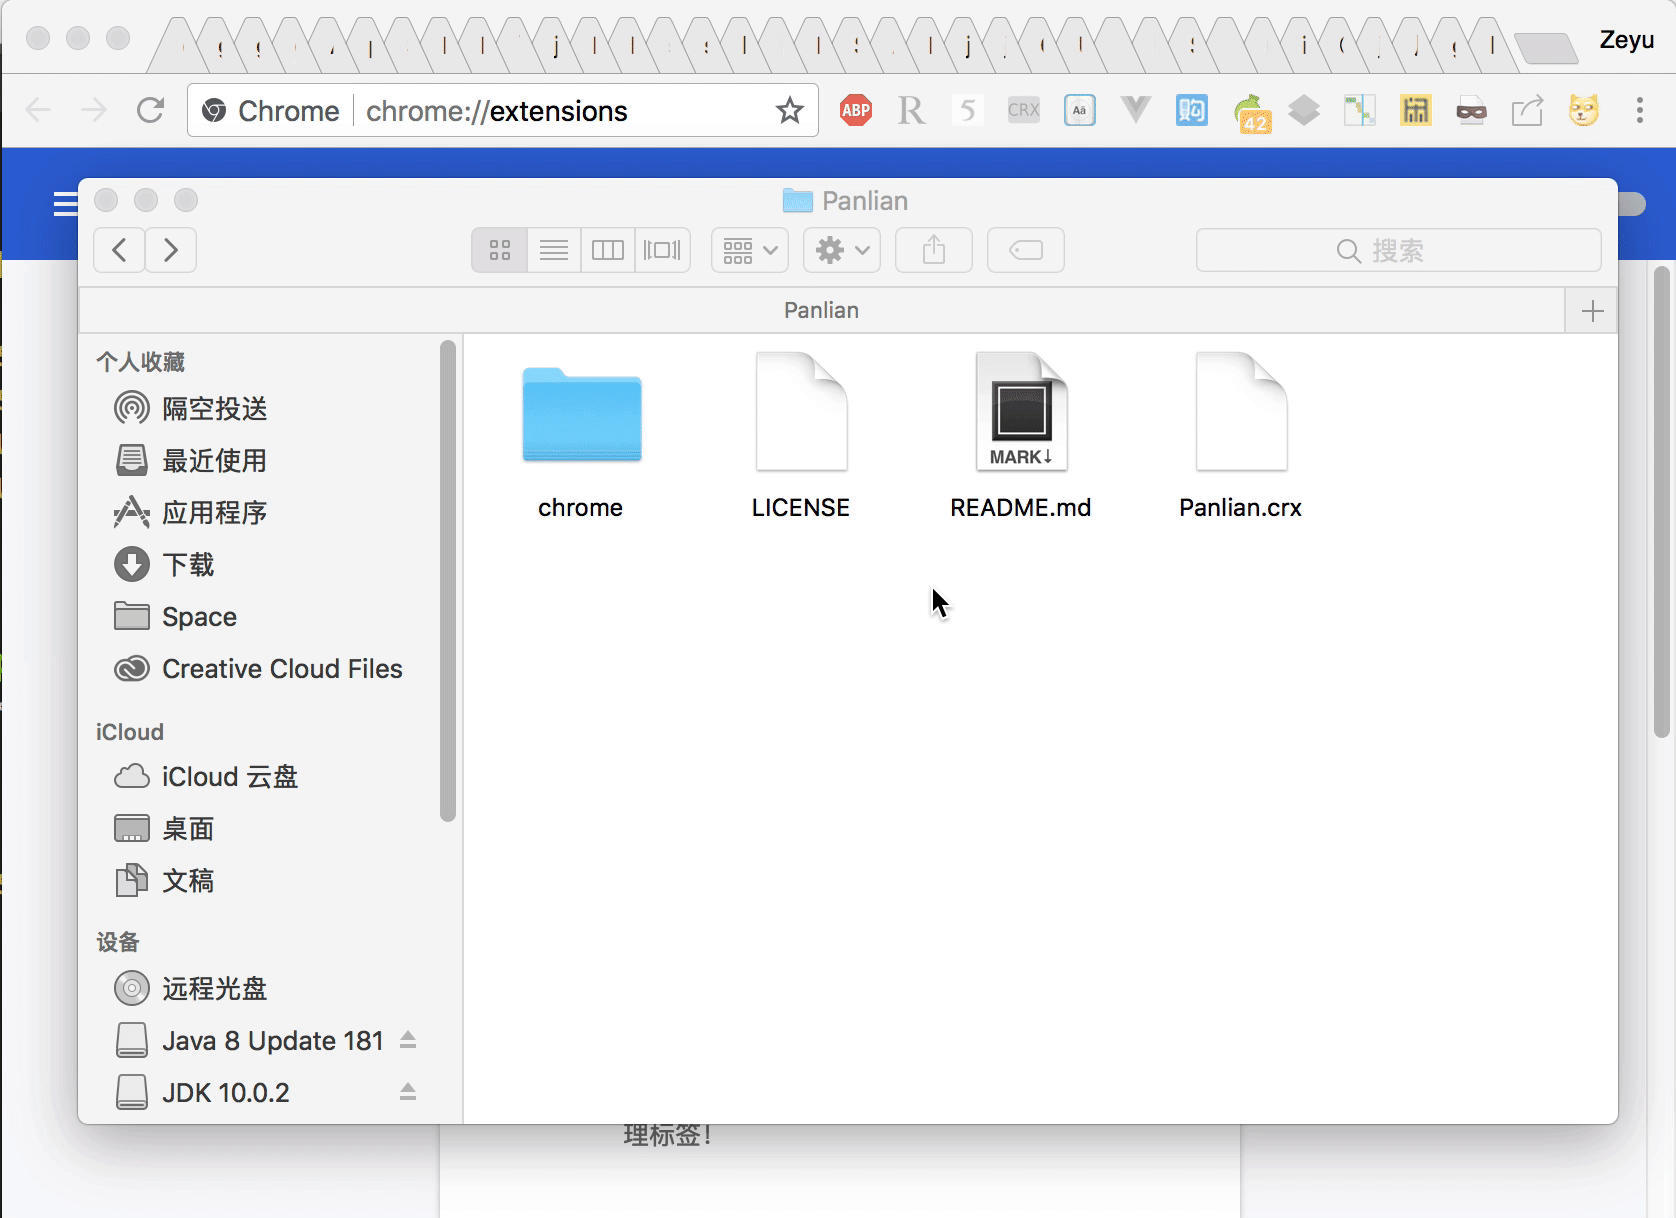The height and width of the screenshot is (1218, 1676).
Task: Open the CRX extension icon
Action: coord(1023,110)
